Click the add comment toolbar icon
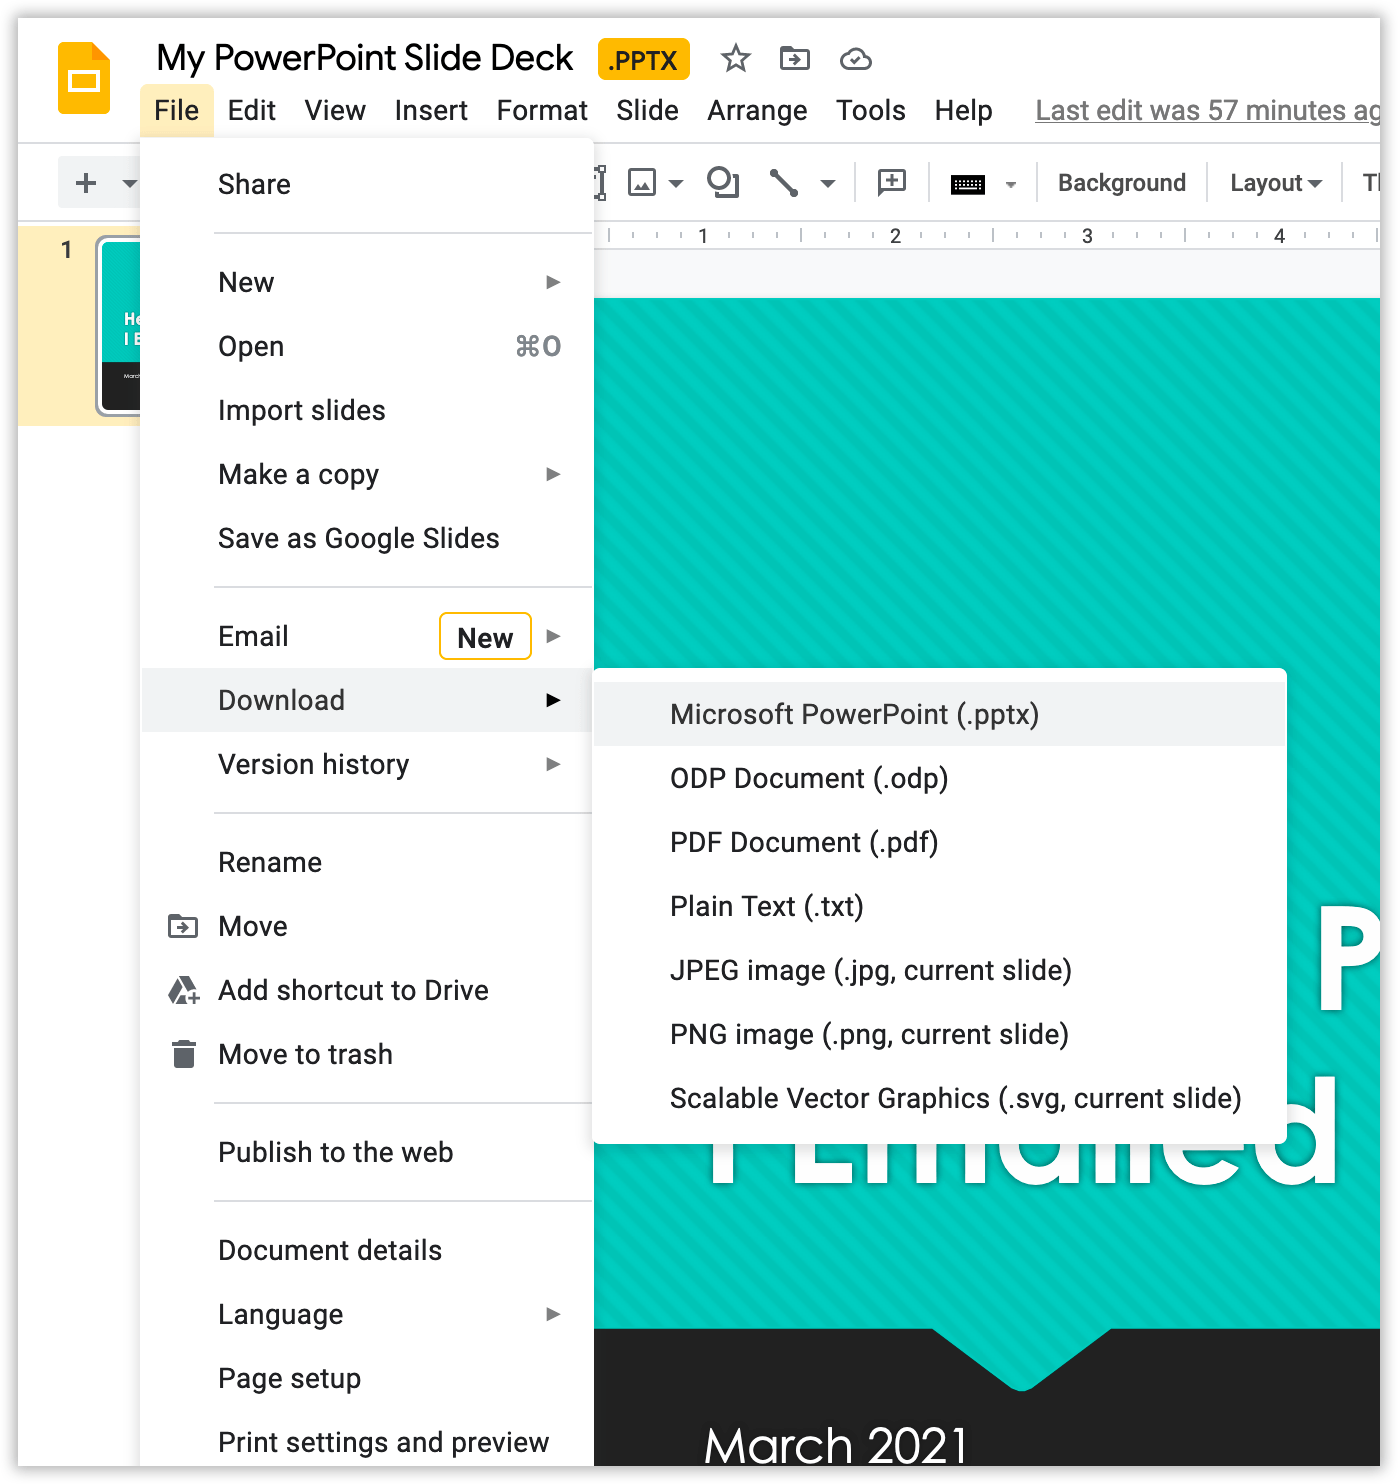Screen dimensions: 1398x1484 891,182
